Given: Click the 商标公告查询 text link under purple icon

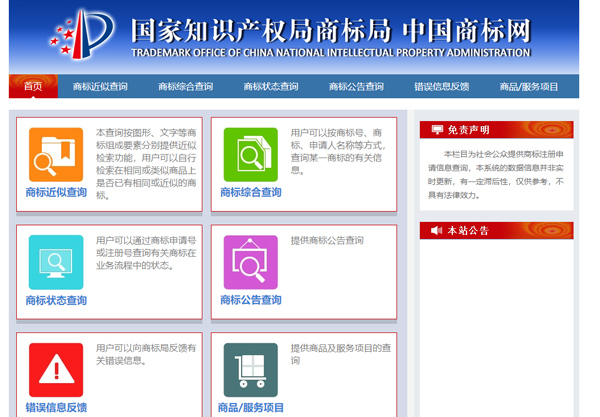Looking at the screenshot, I should (250, 300).
